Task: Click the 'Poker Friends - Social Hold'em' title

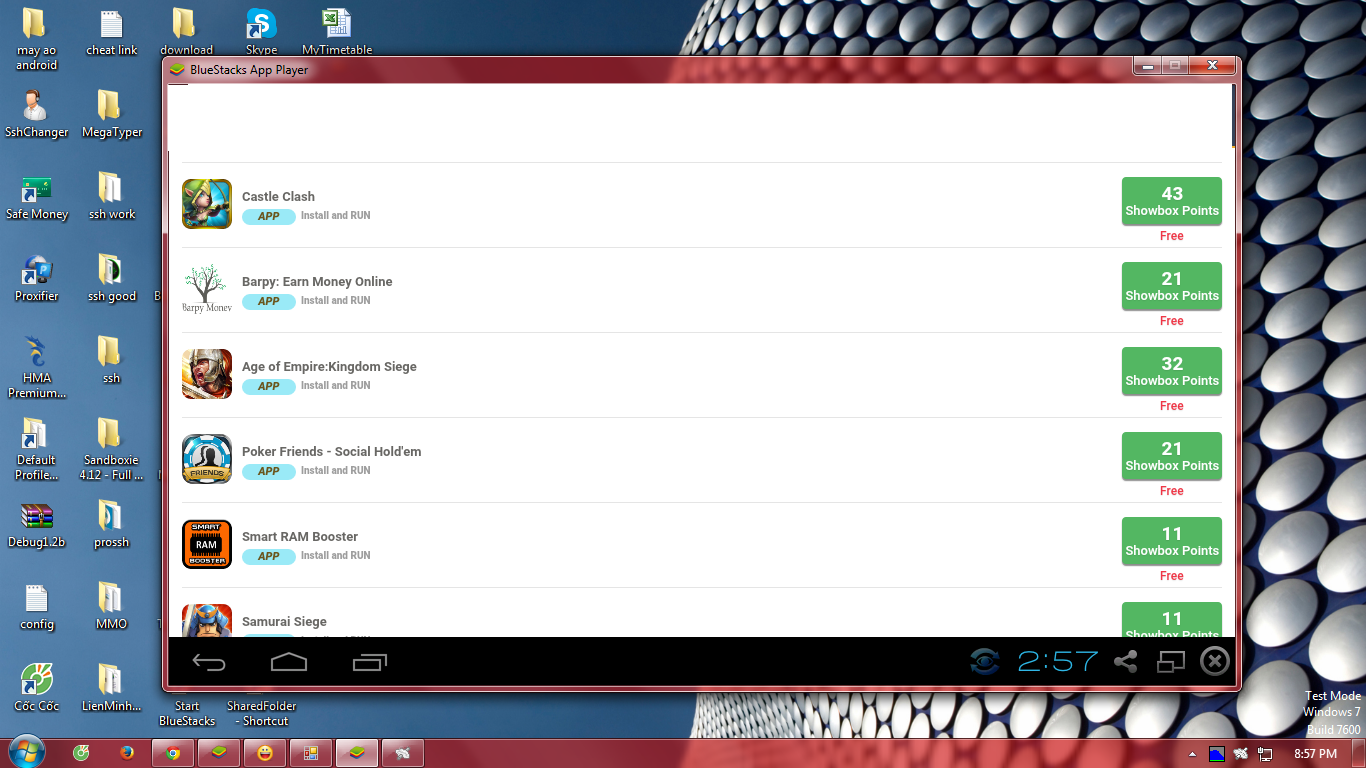Action: 331,452
